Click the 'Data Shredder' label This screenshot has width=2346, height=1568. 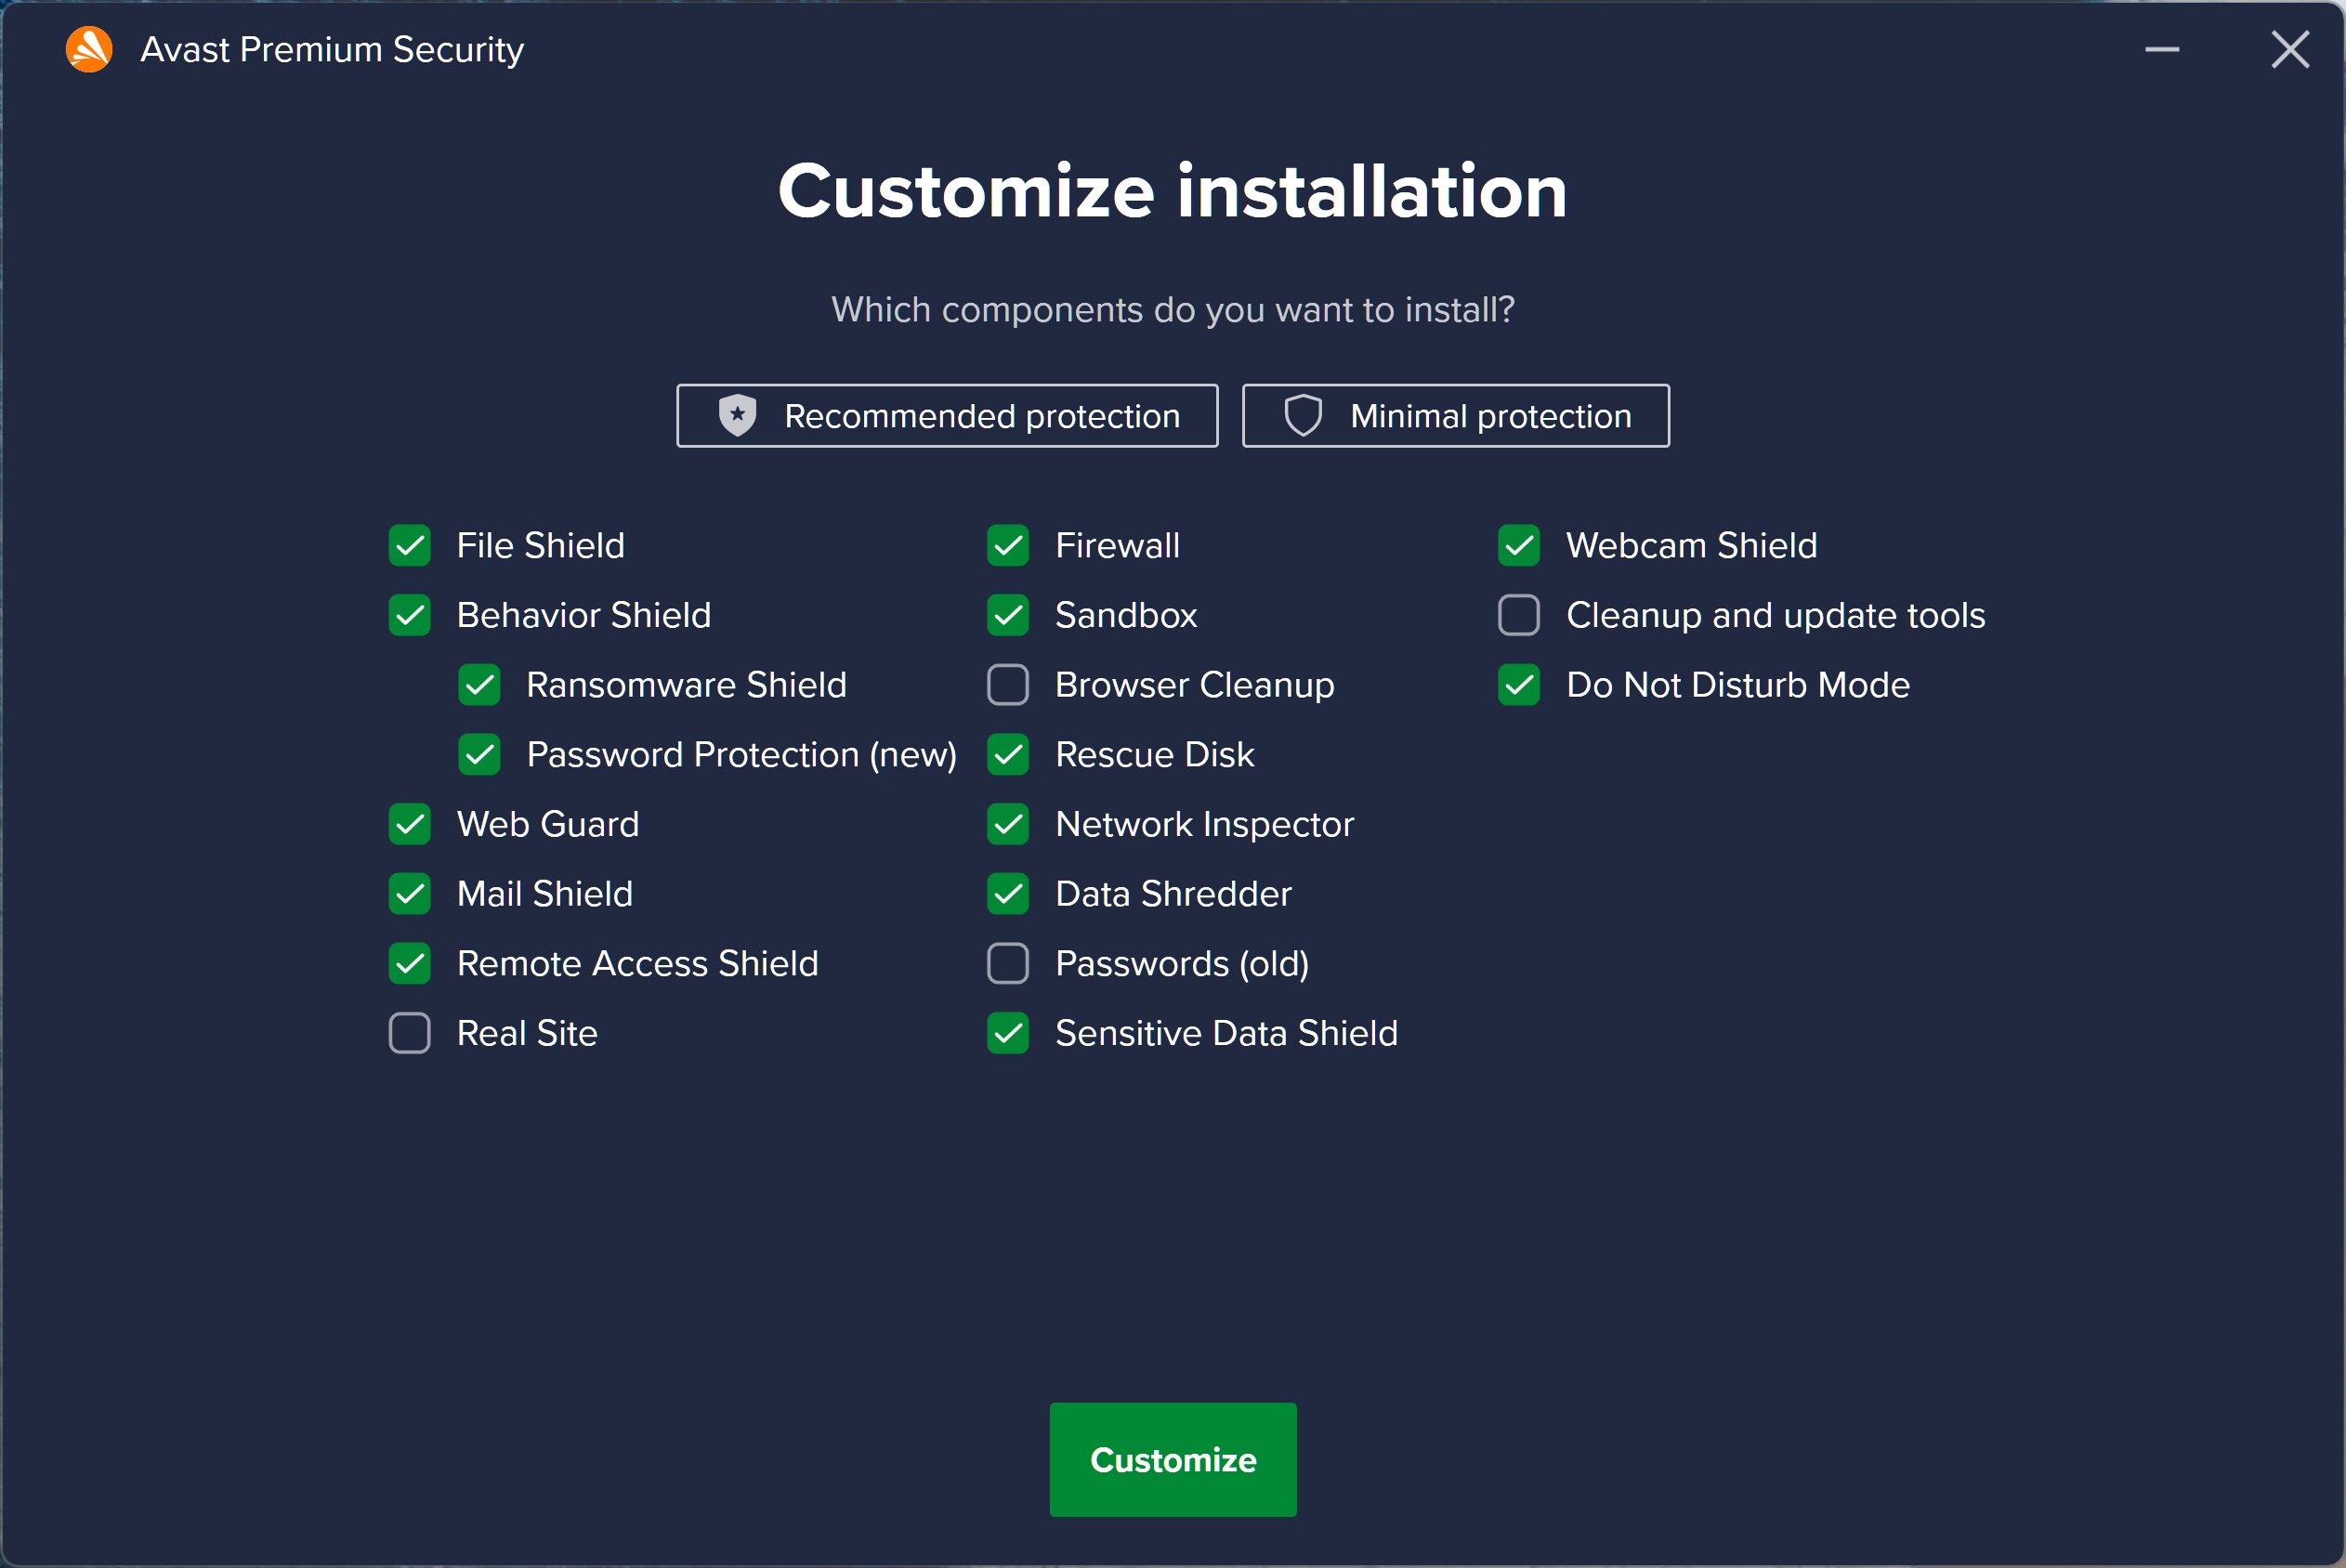[1174, 894]
